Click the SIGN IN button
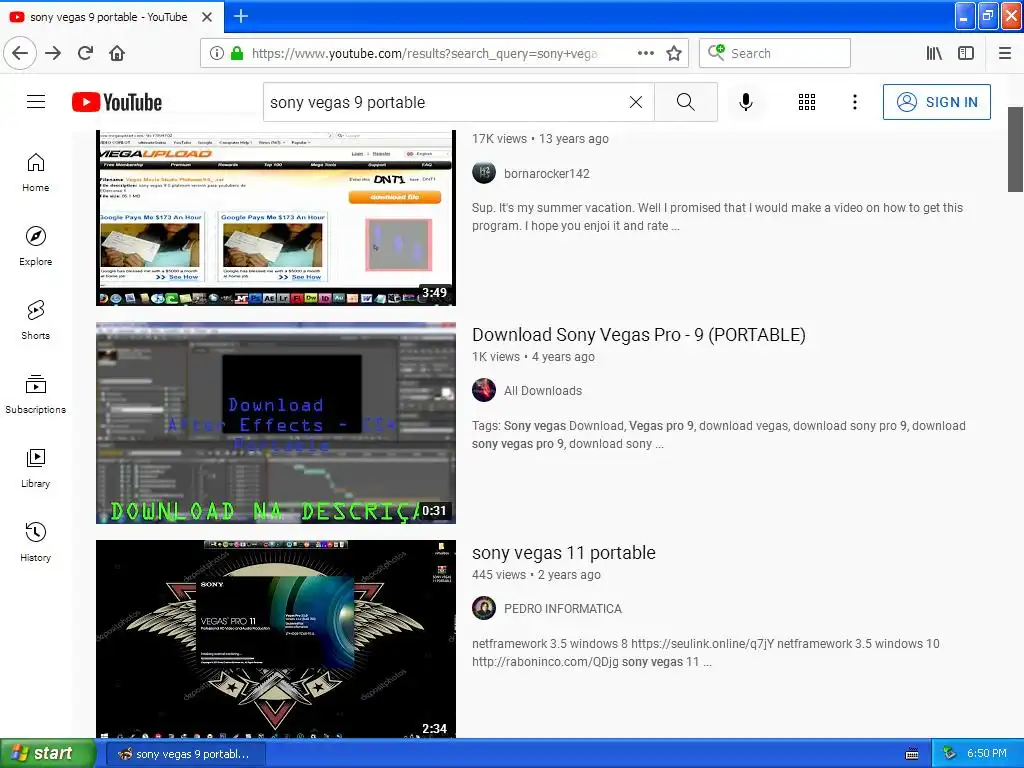This screenshot has height=768, width=1024. pyautogui.click(x=936, y=102)
